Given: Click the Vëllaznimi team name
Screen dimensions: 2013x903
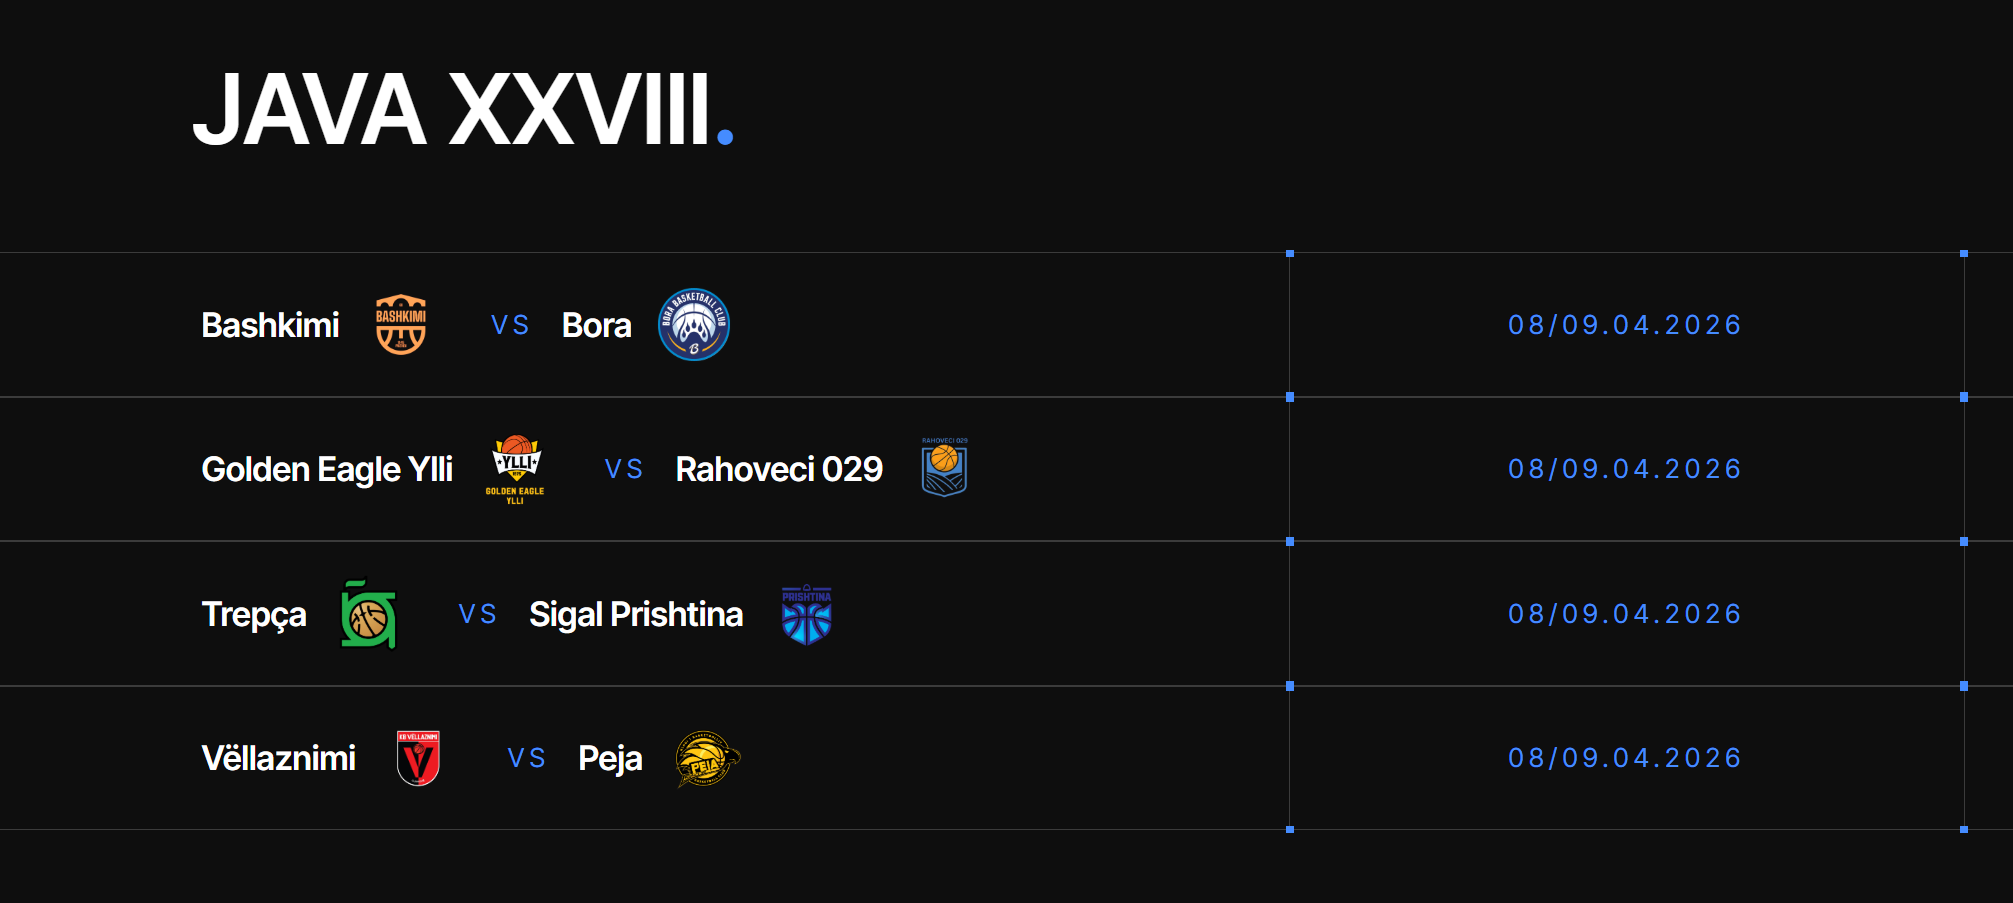Looking at the screenshot, I should point(279,759).
